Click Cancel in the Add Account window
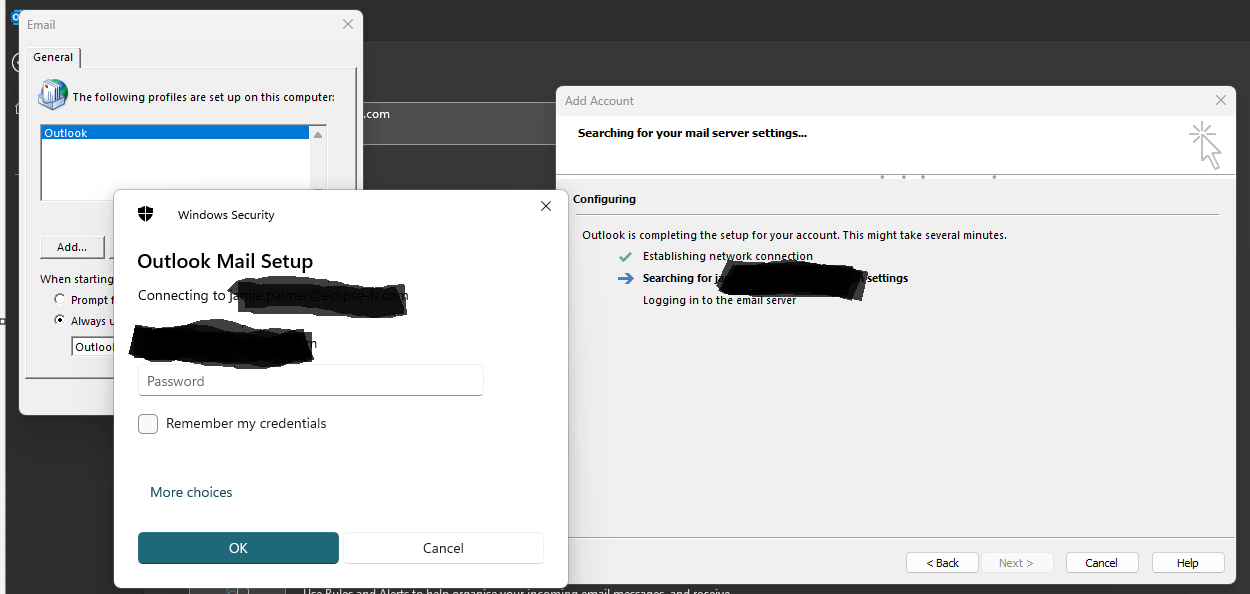1250x594 pixels. coord(1102,563)
